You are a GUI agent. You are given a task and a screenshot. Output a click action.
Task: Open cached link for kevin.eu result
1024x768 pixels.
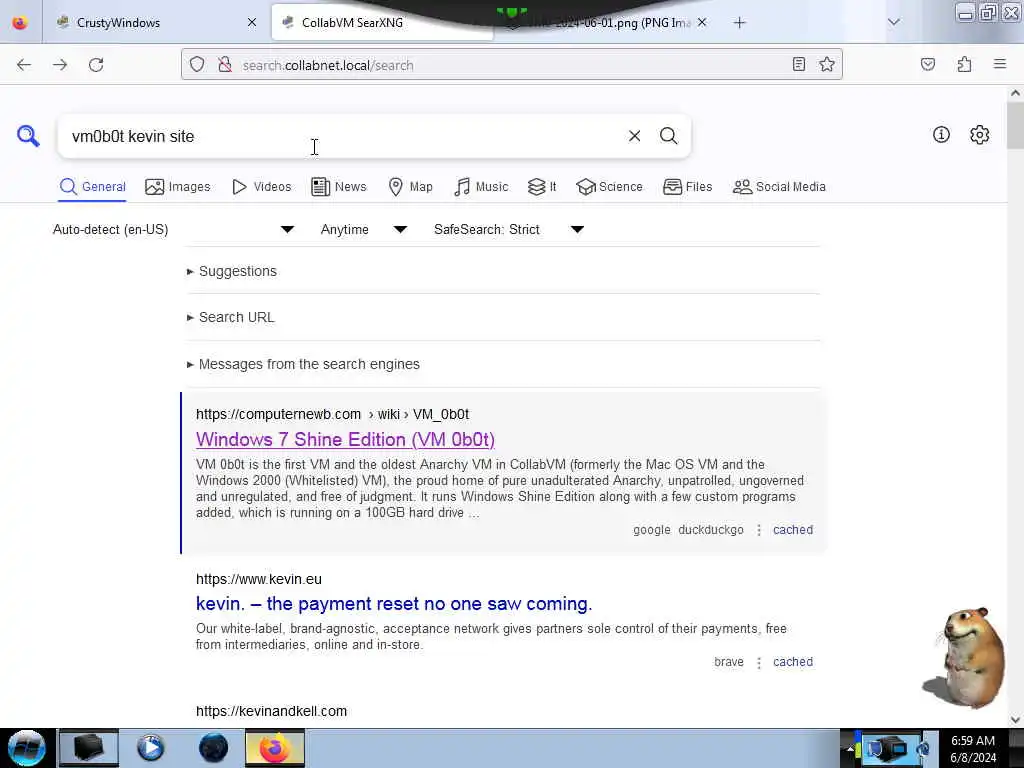click(x=793, y=662)
